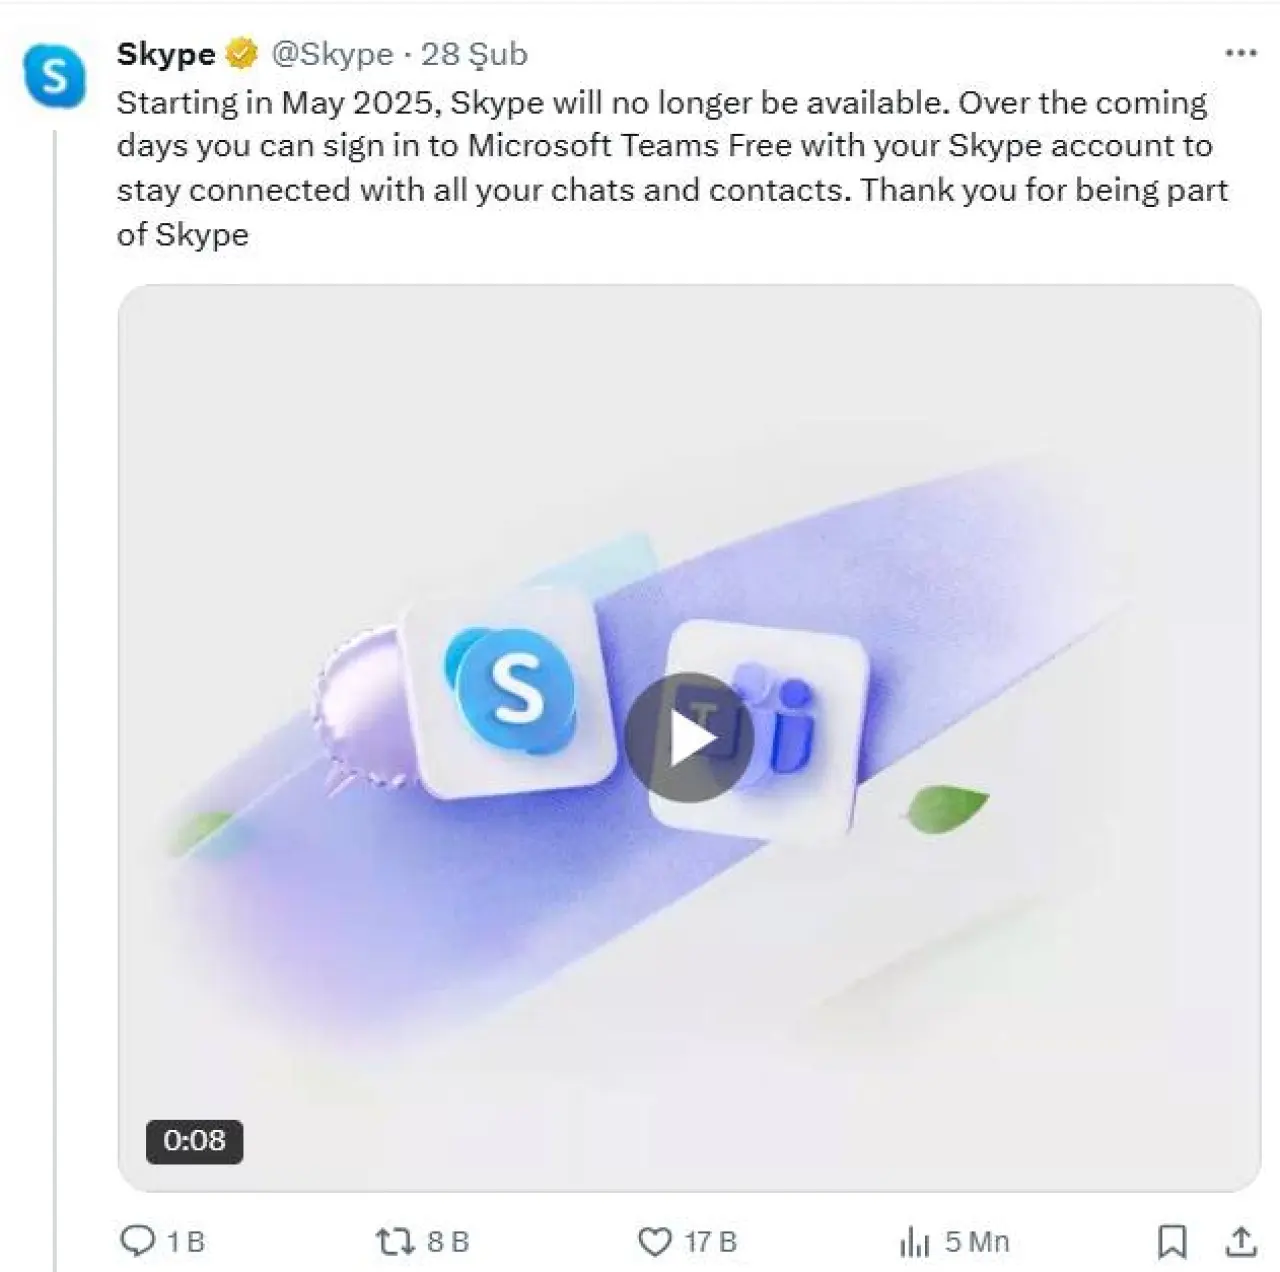Like the tweet with the heart icon
This screenshot has height=1272, width=1280.
tap(655, 1241)
